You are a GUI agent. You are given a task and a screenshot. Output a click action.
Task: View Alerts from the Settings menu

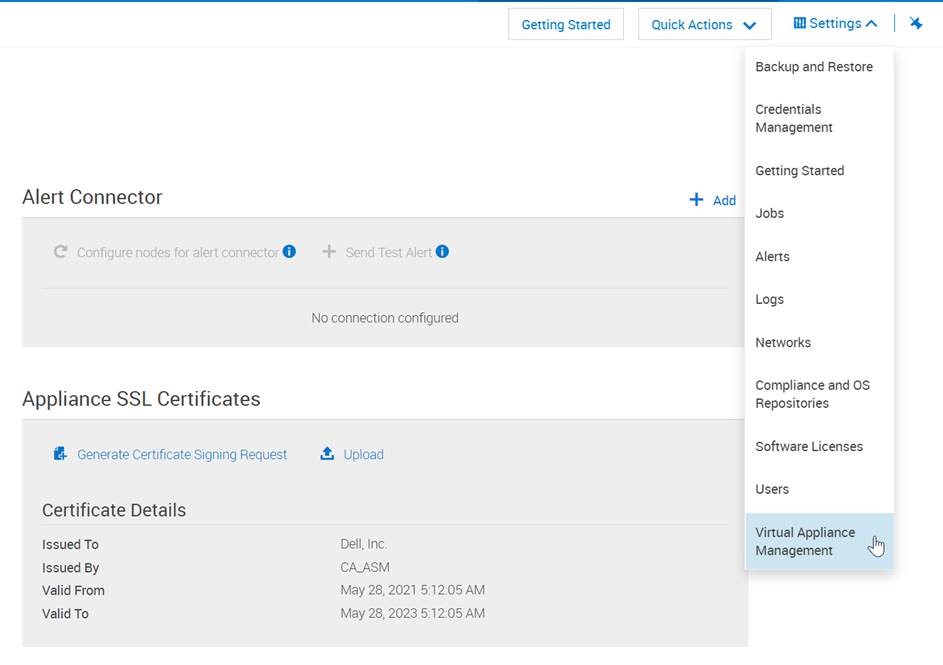pos(772,256)
